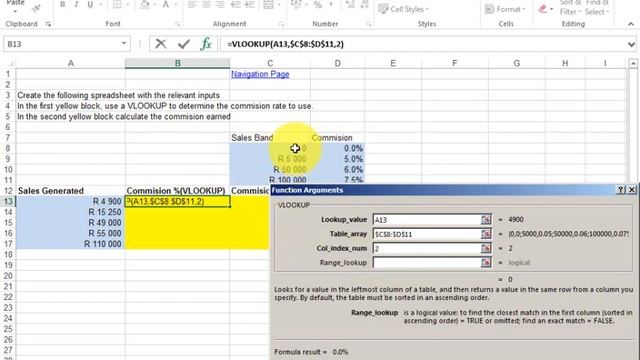This screenshot has width=640, height=360.
Task: Open Insert Function fx button
Action: coord(206,44)
